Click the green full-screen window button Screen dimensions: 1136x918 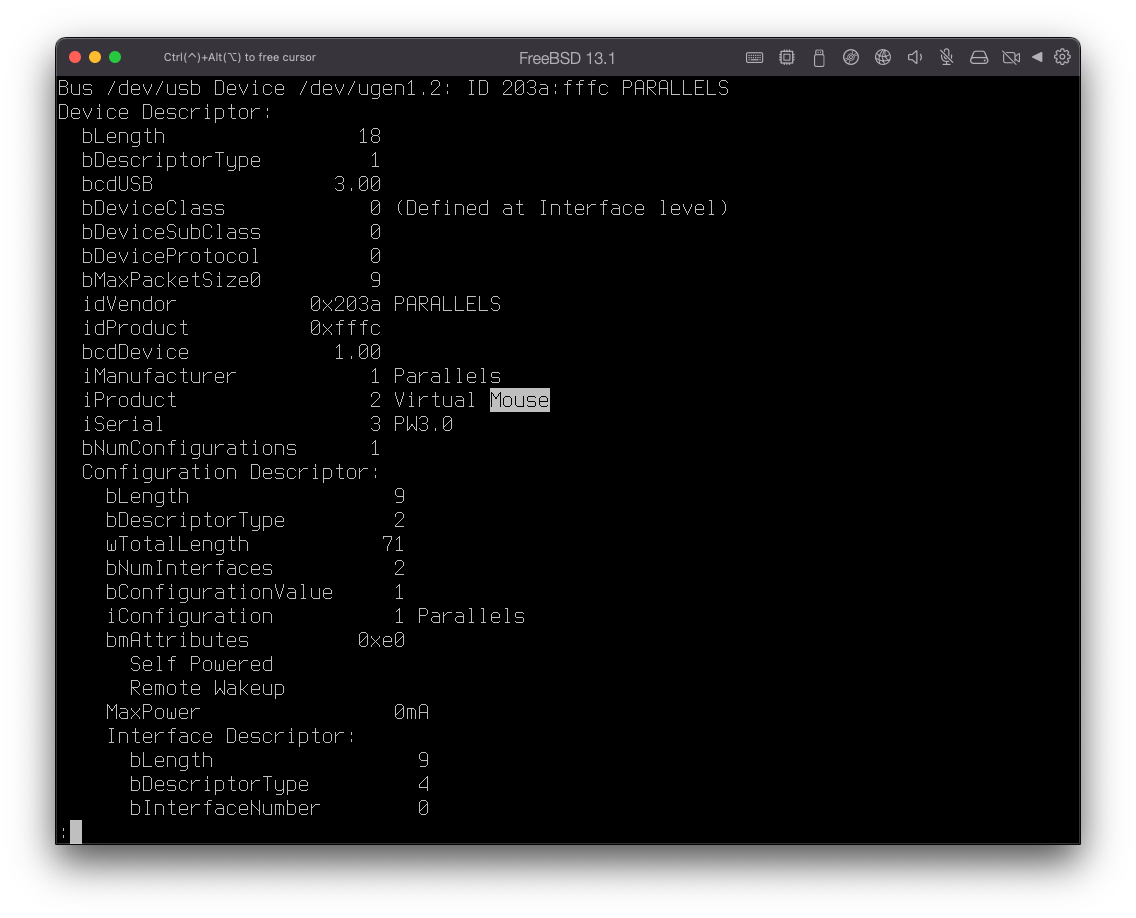tap(115, 57)
